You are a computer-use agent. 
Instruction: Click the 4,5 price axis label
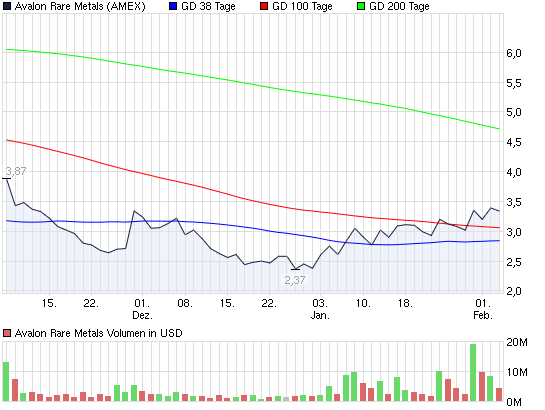[x=514, y=142]
